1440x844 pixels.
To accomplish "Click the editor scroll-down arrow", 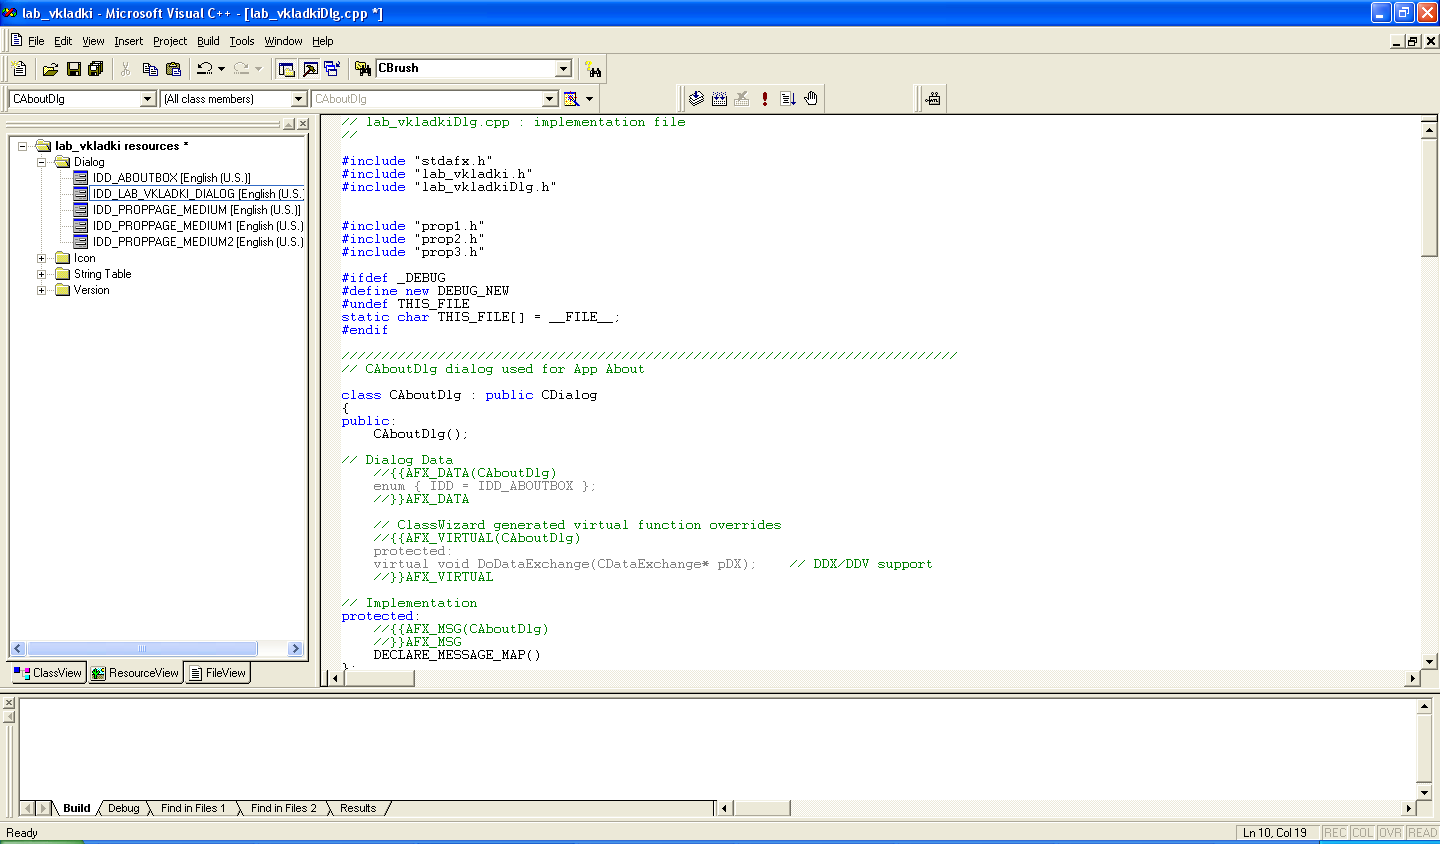I will 1429,661.
